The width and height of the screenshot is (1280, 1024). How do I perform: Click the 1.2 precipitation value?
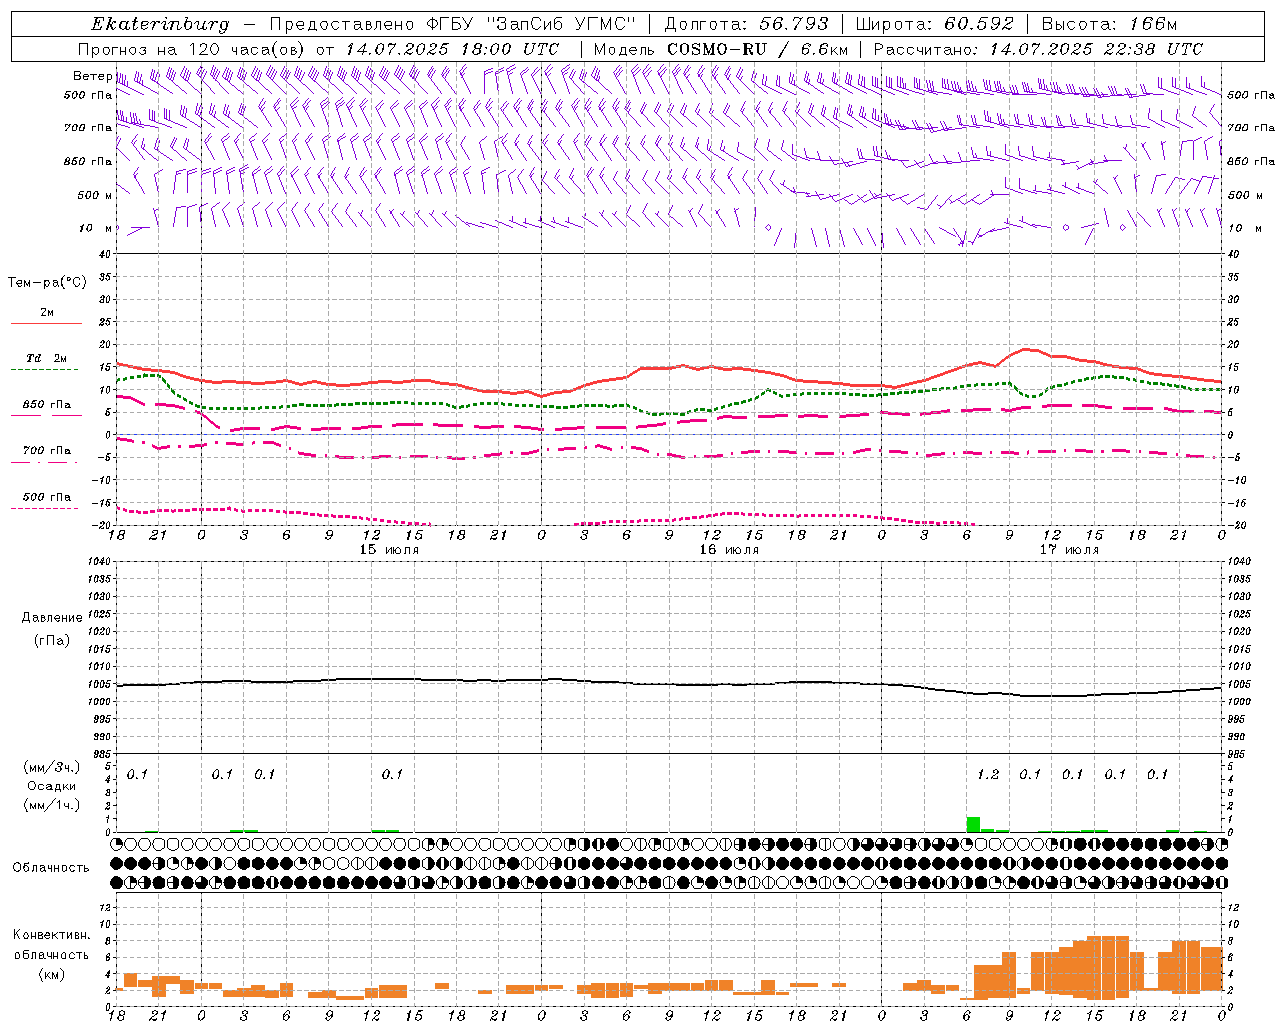click(988, 774)
